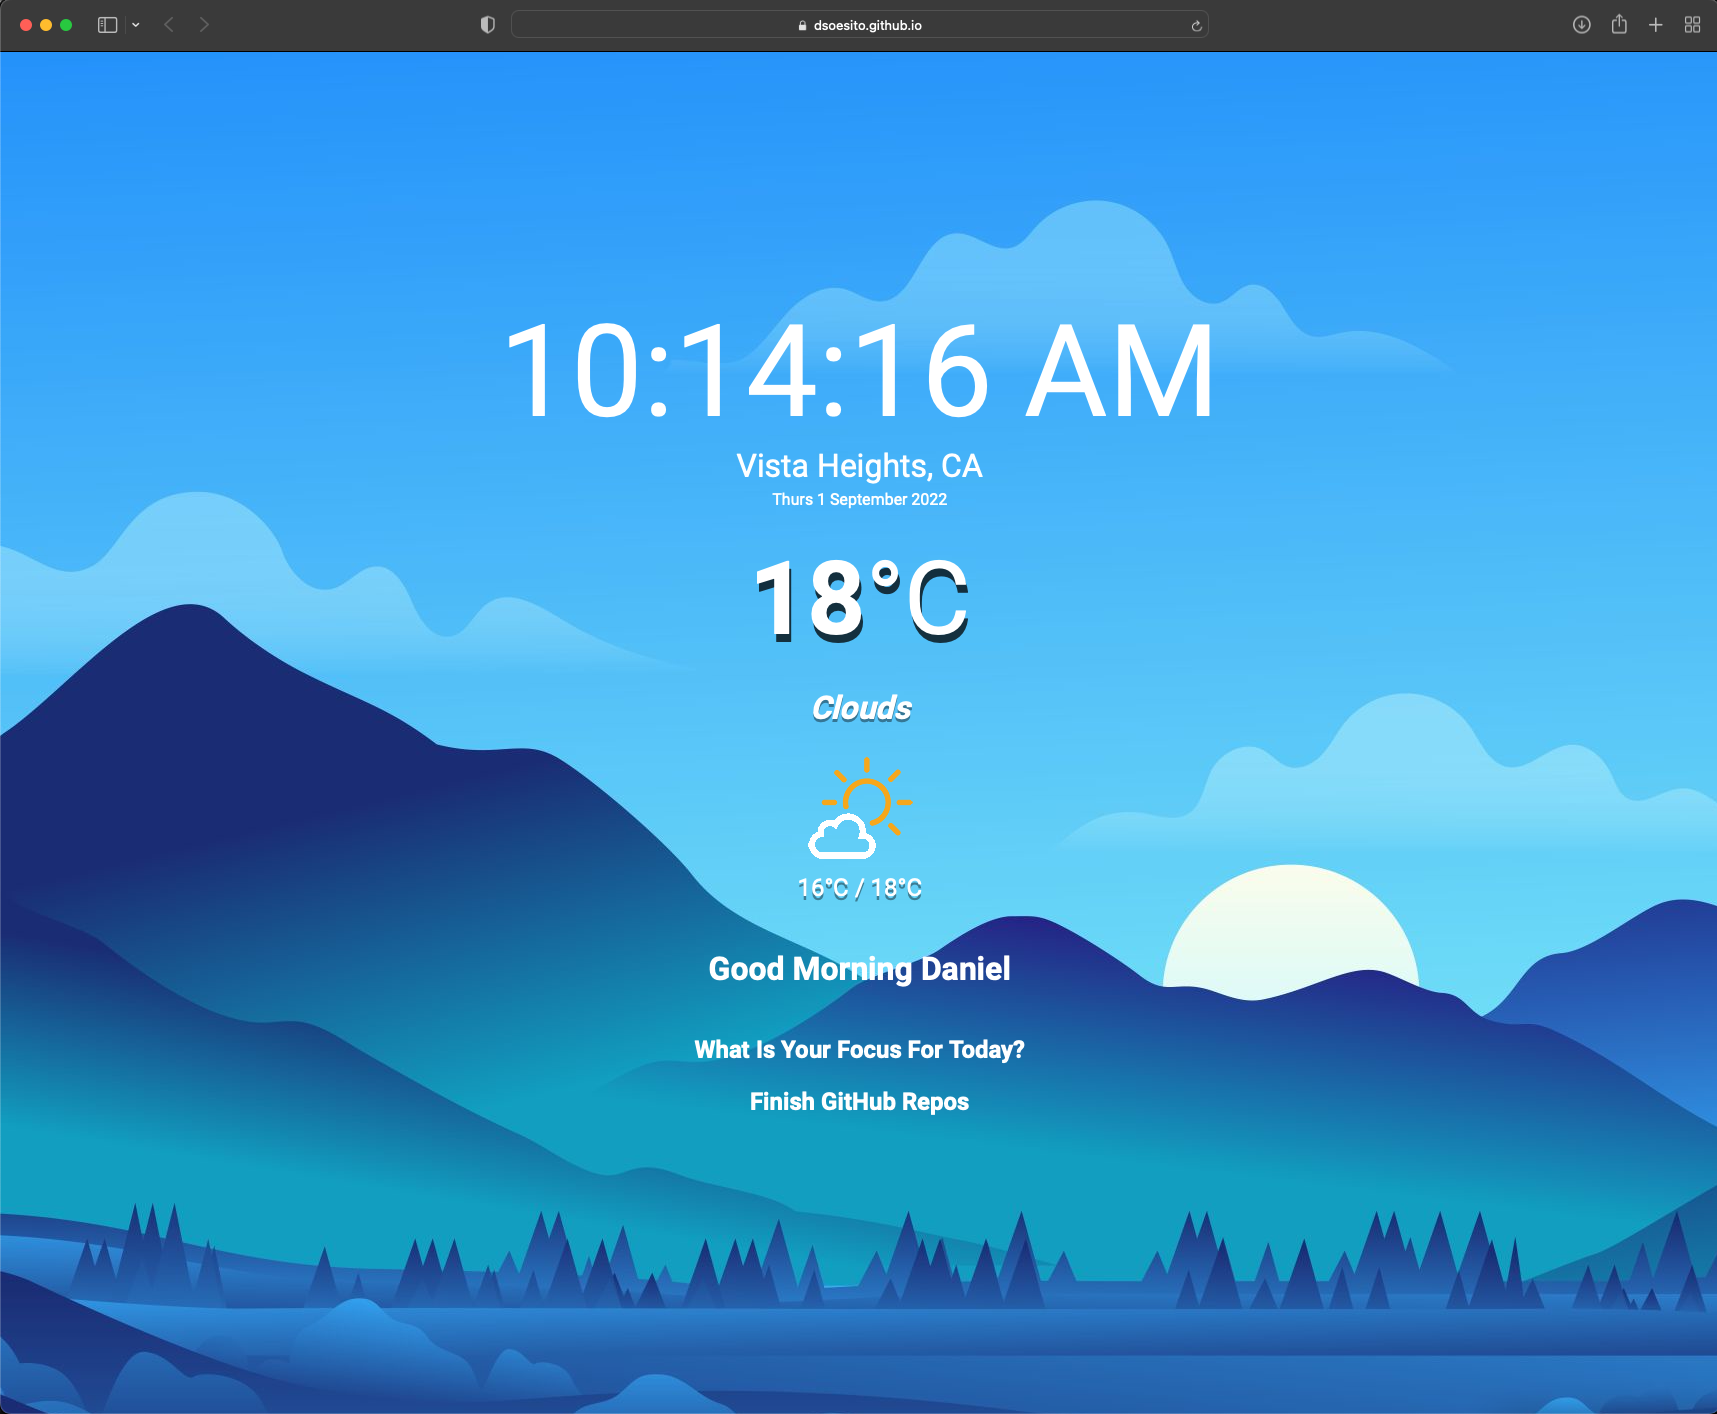Click the back navigation arrow
This screenshot has height=1414, width=1717.
[168, 24]
